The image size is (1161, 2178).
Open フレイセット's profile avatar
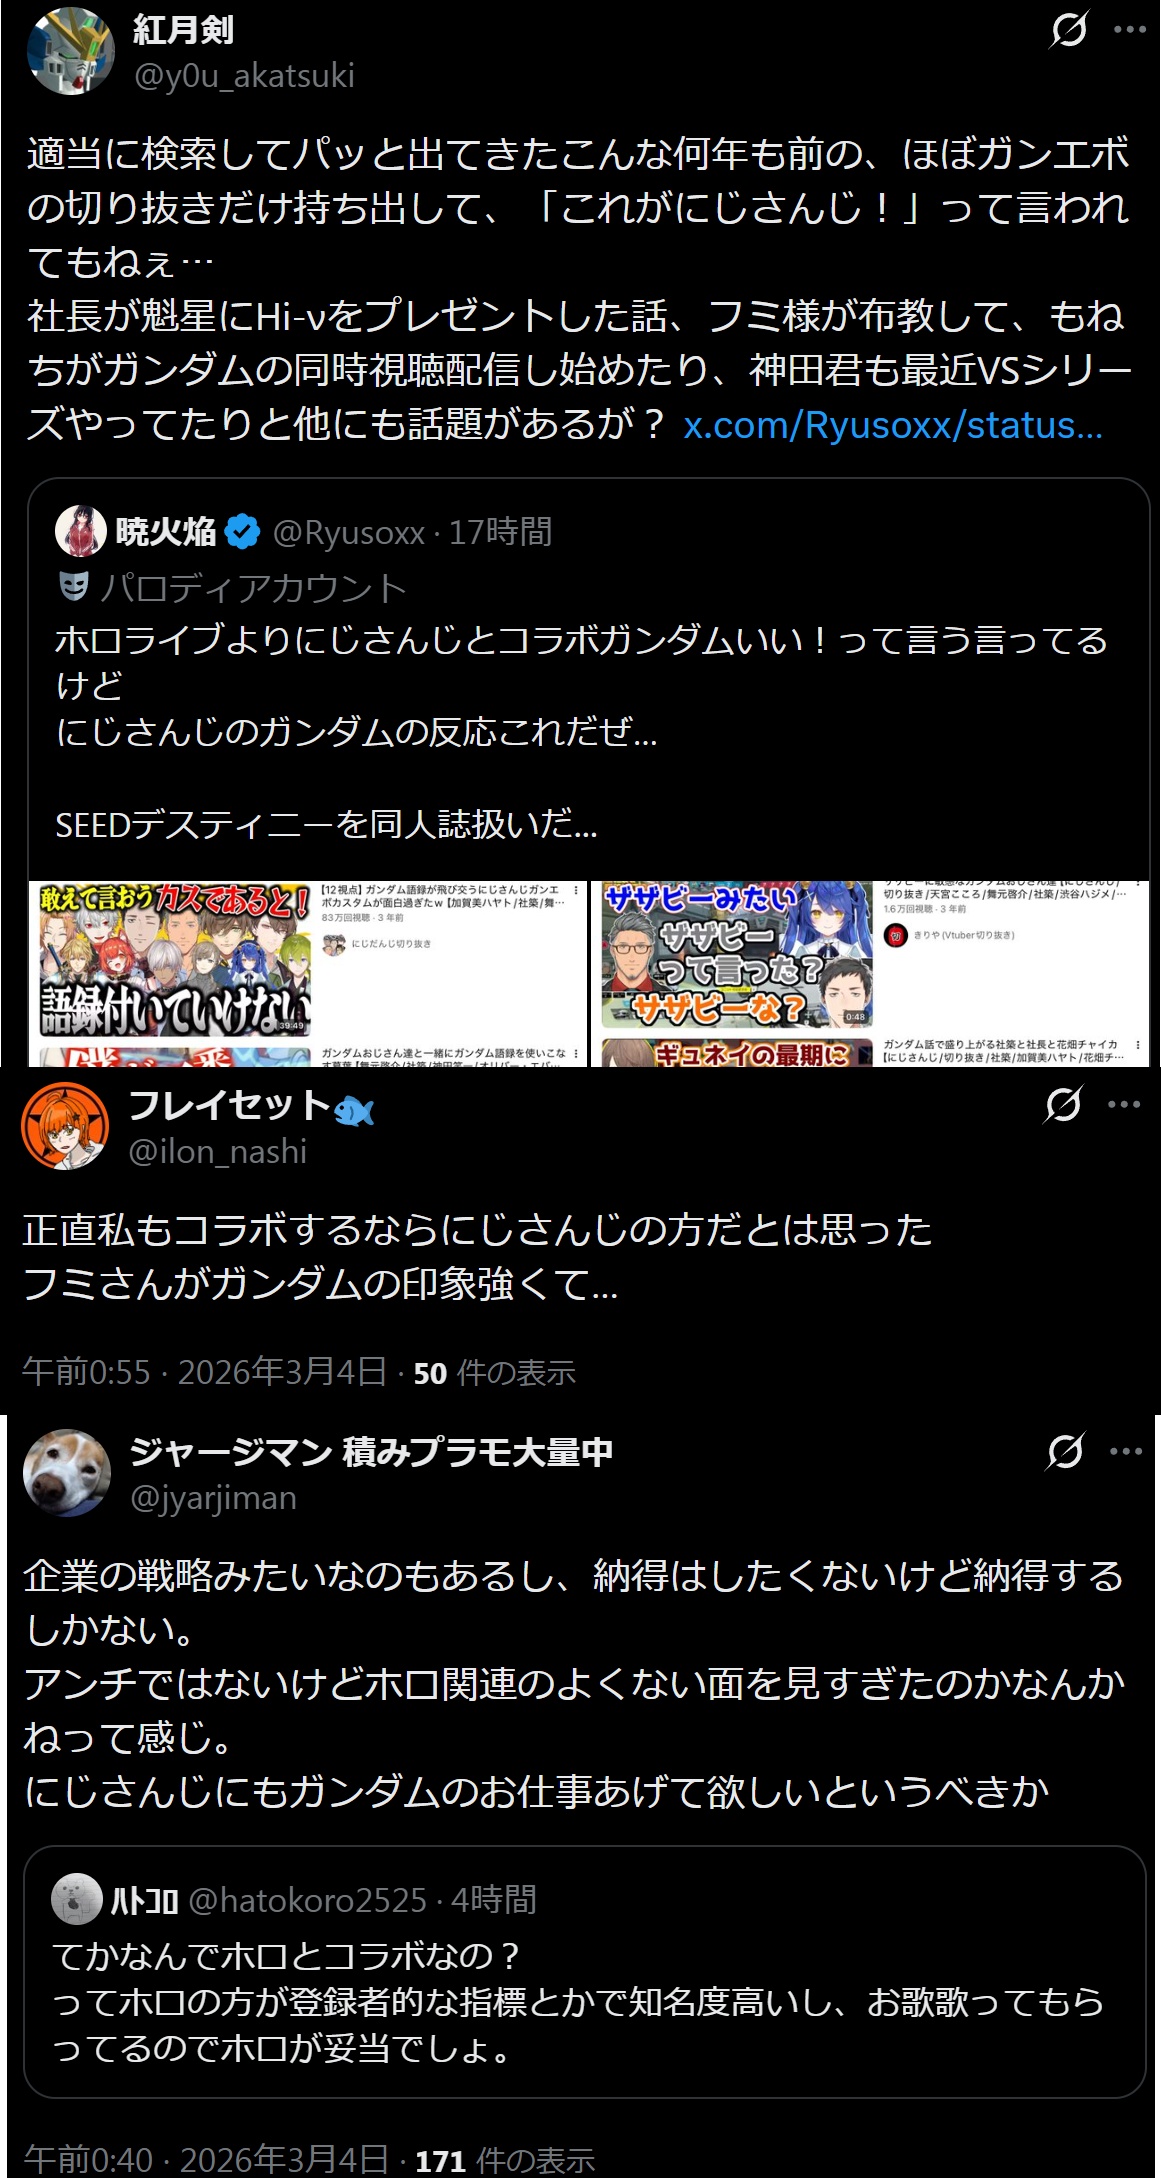(65, 1126)
